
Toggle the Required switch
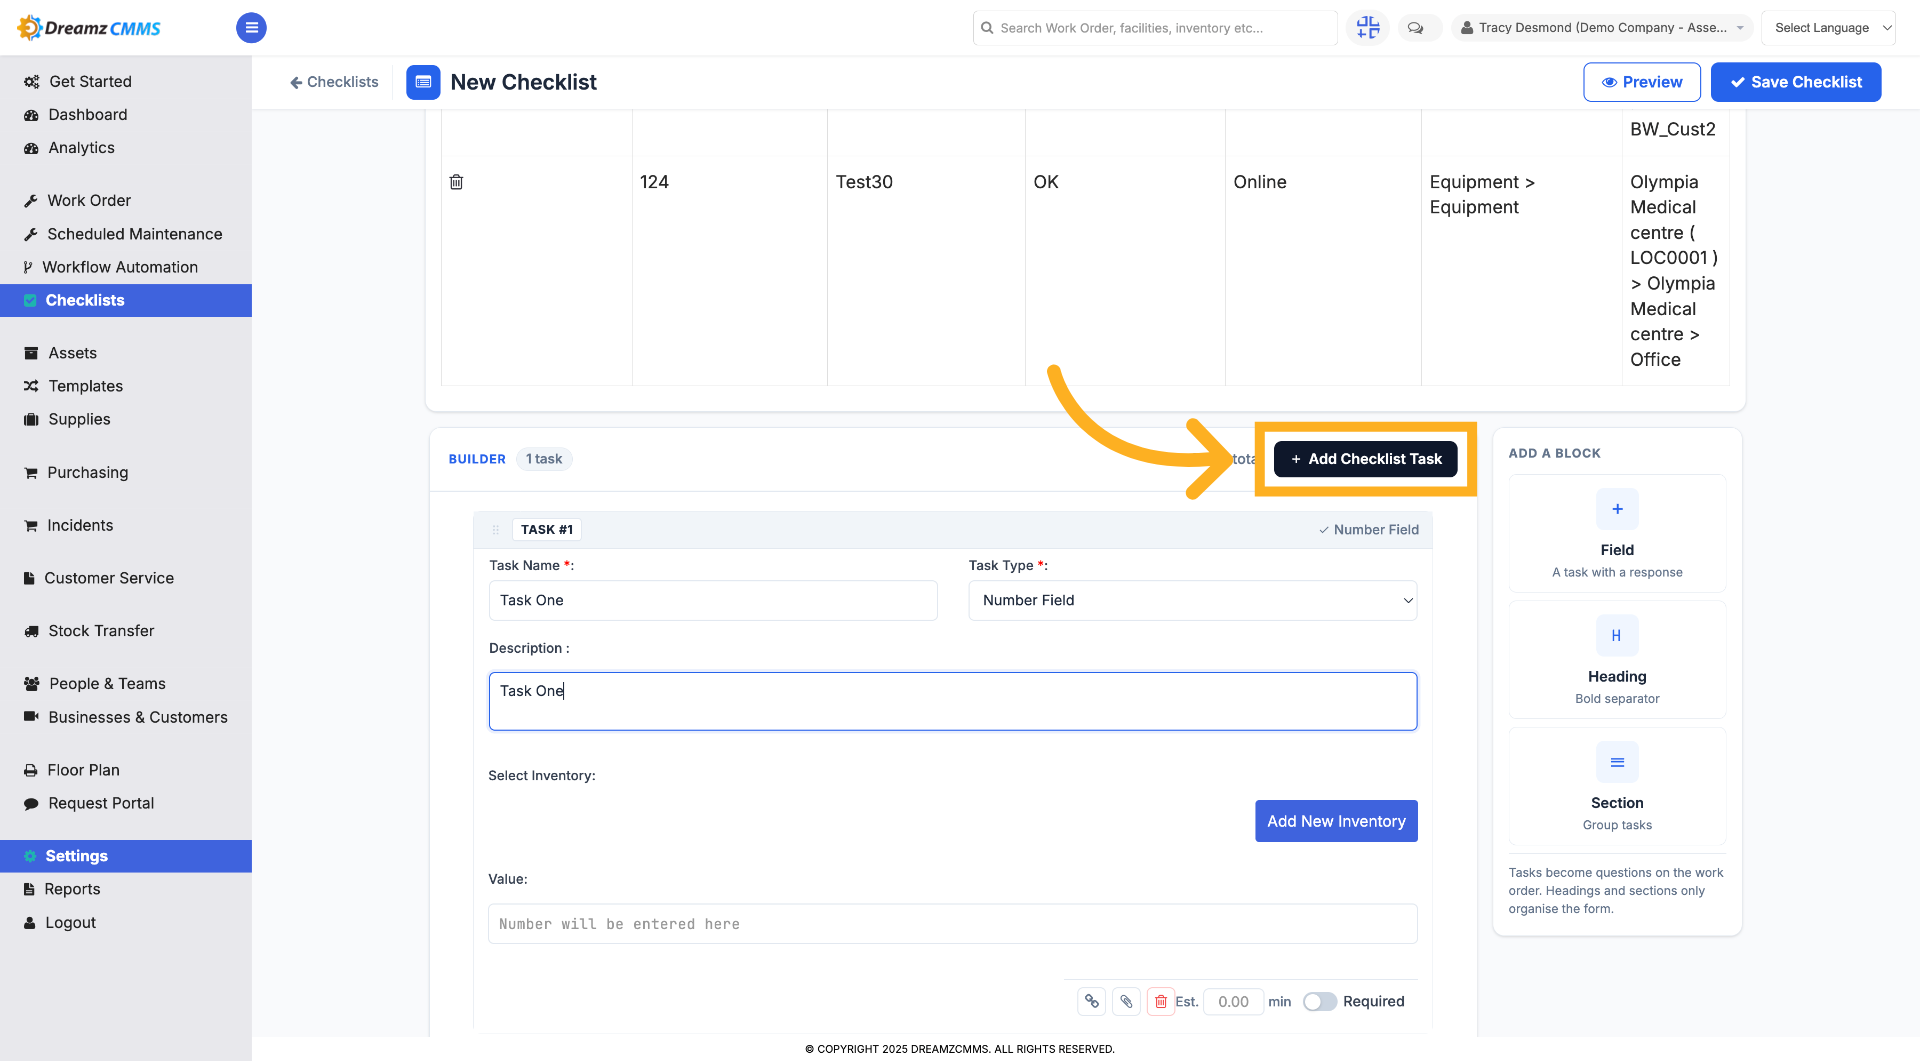click(1319, 1001)
